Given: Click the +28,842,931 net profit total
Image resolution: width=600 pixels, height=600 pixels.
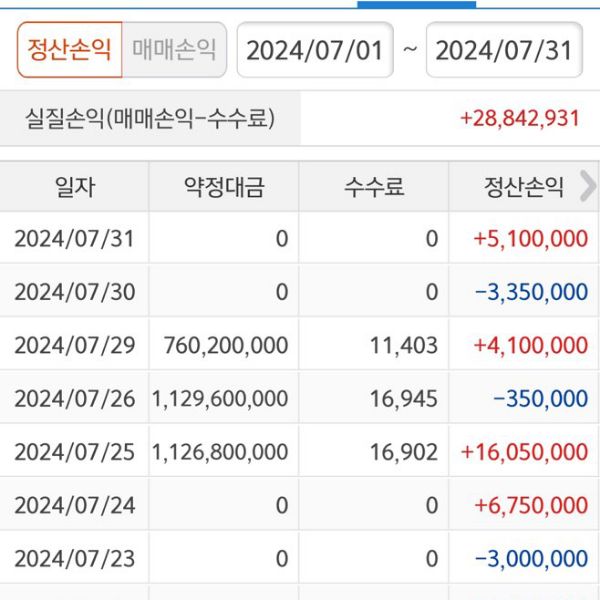Looking at the screenshot, I should 519,118.
